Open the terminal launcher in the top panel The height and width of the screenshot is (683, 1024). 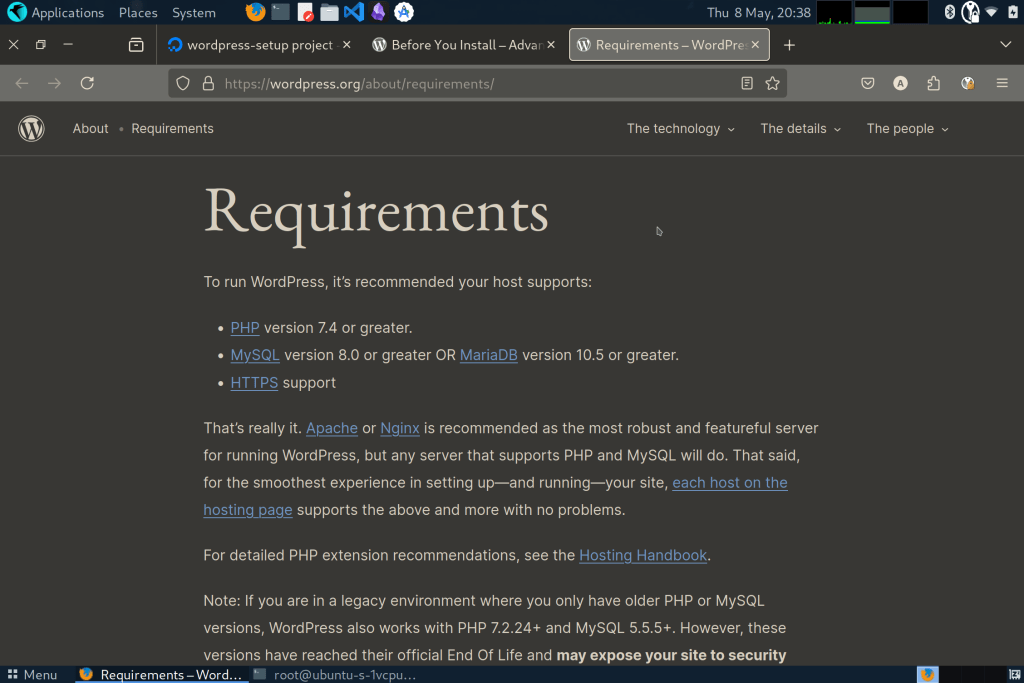pyautogui.click(x=280, y=12)
